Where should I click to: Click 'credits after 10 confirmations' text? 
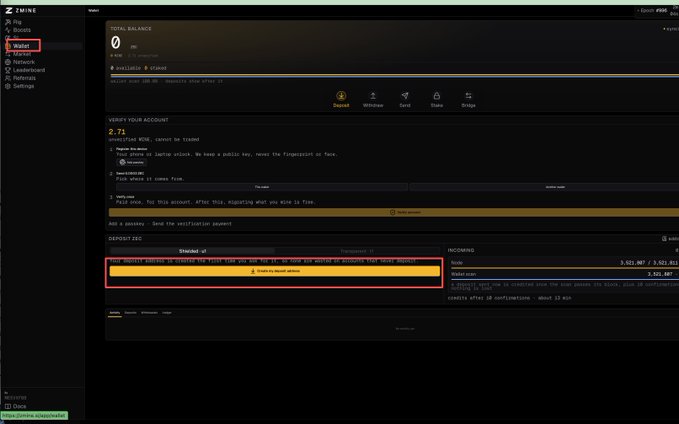(489, 298)
